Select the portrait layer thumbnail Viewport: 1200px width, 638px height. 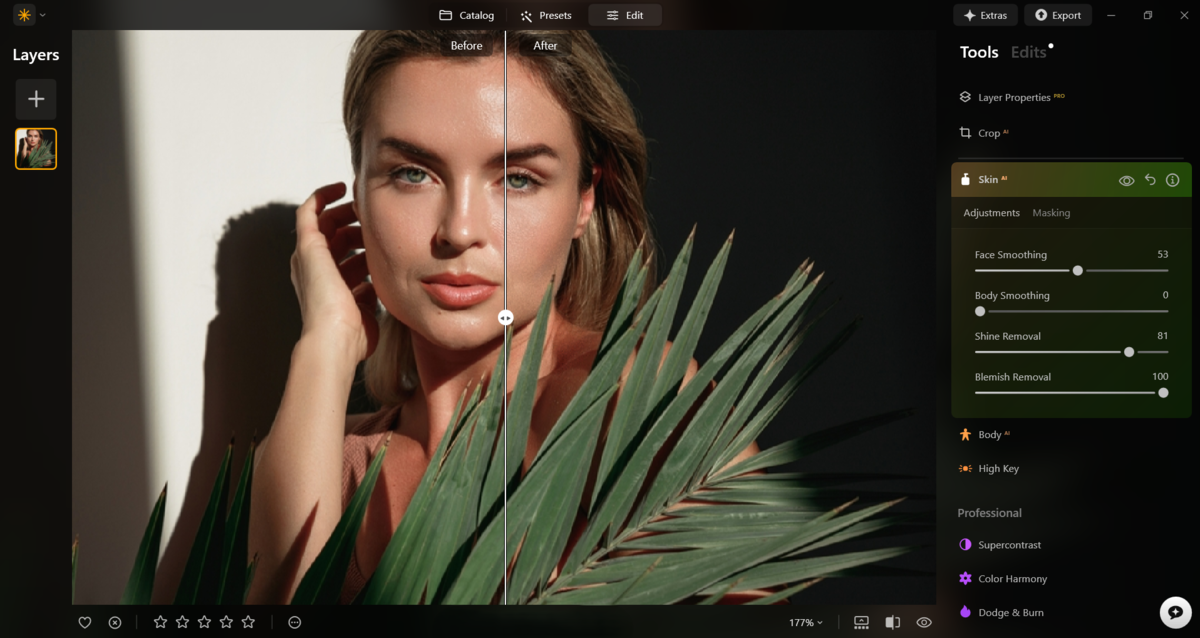[36, 147]
